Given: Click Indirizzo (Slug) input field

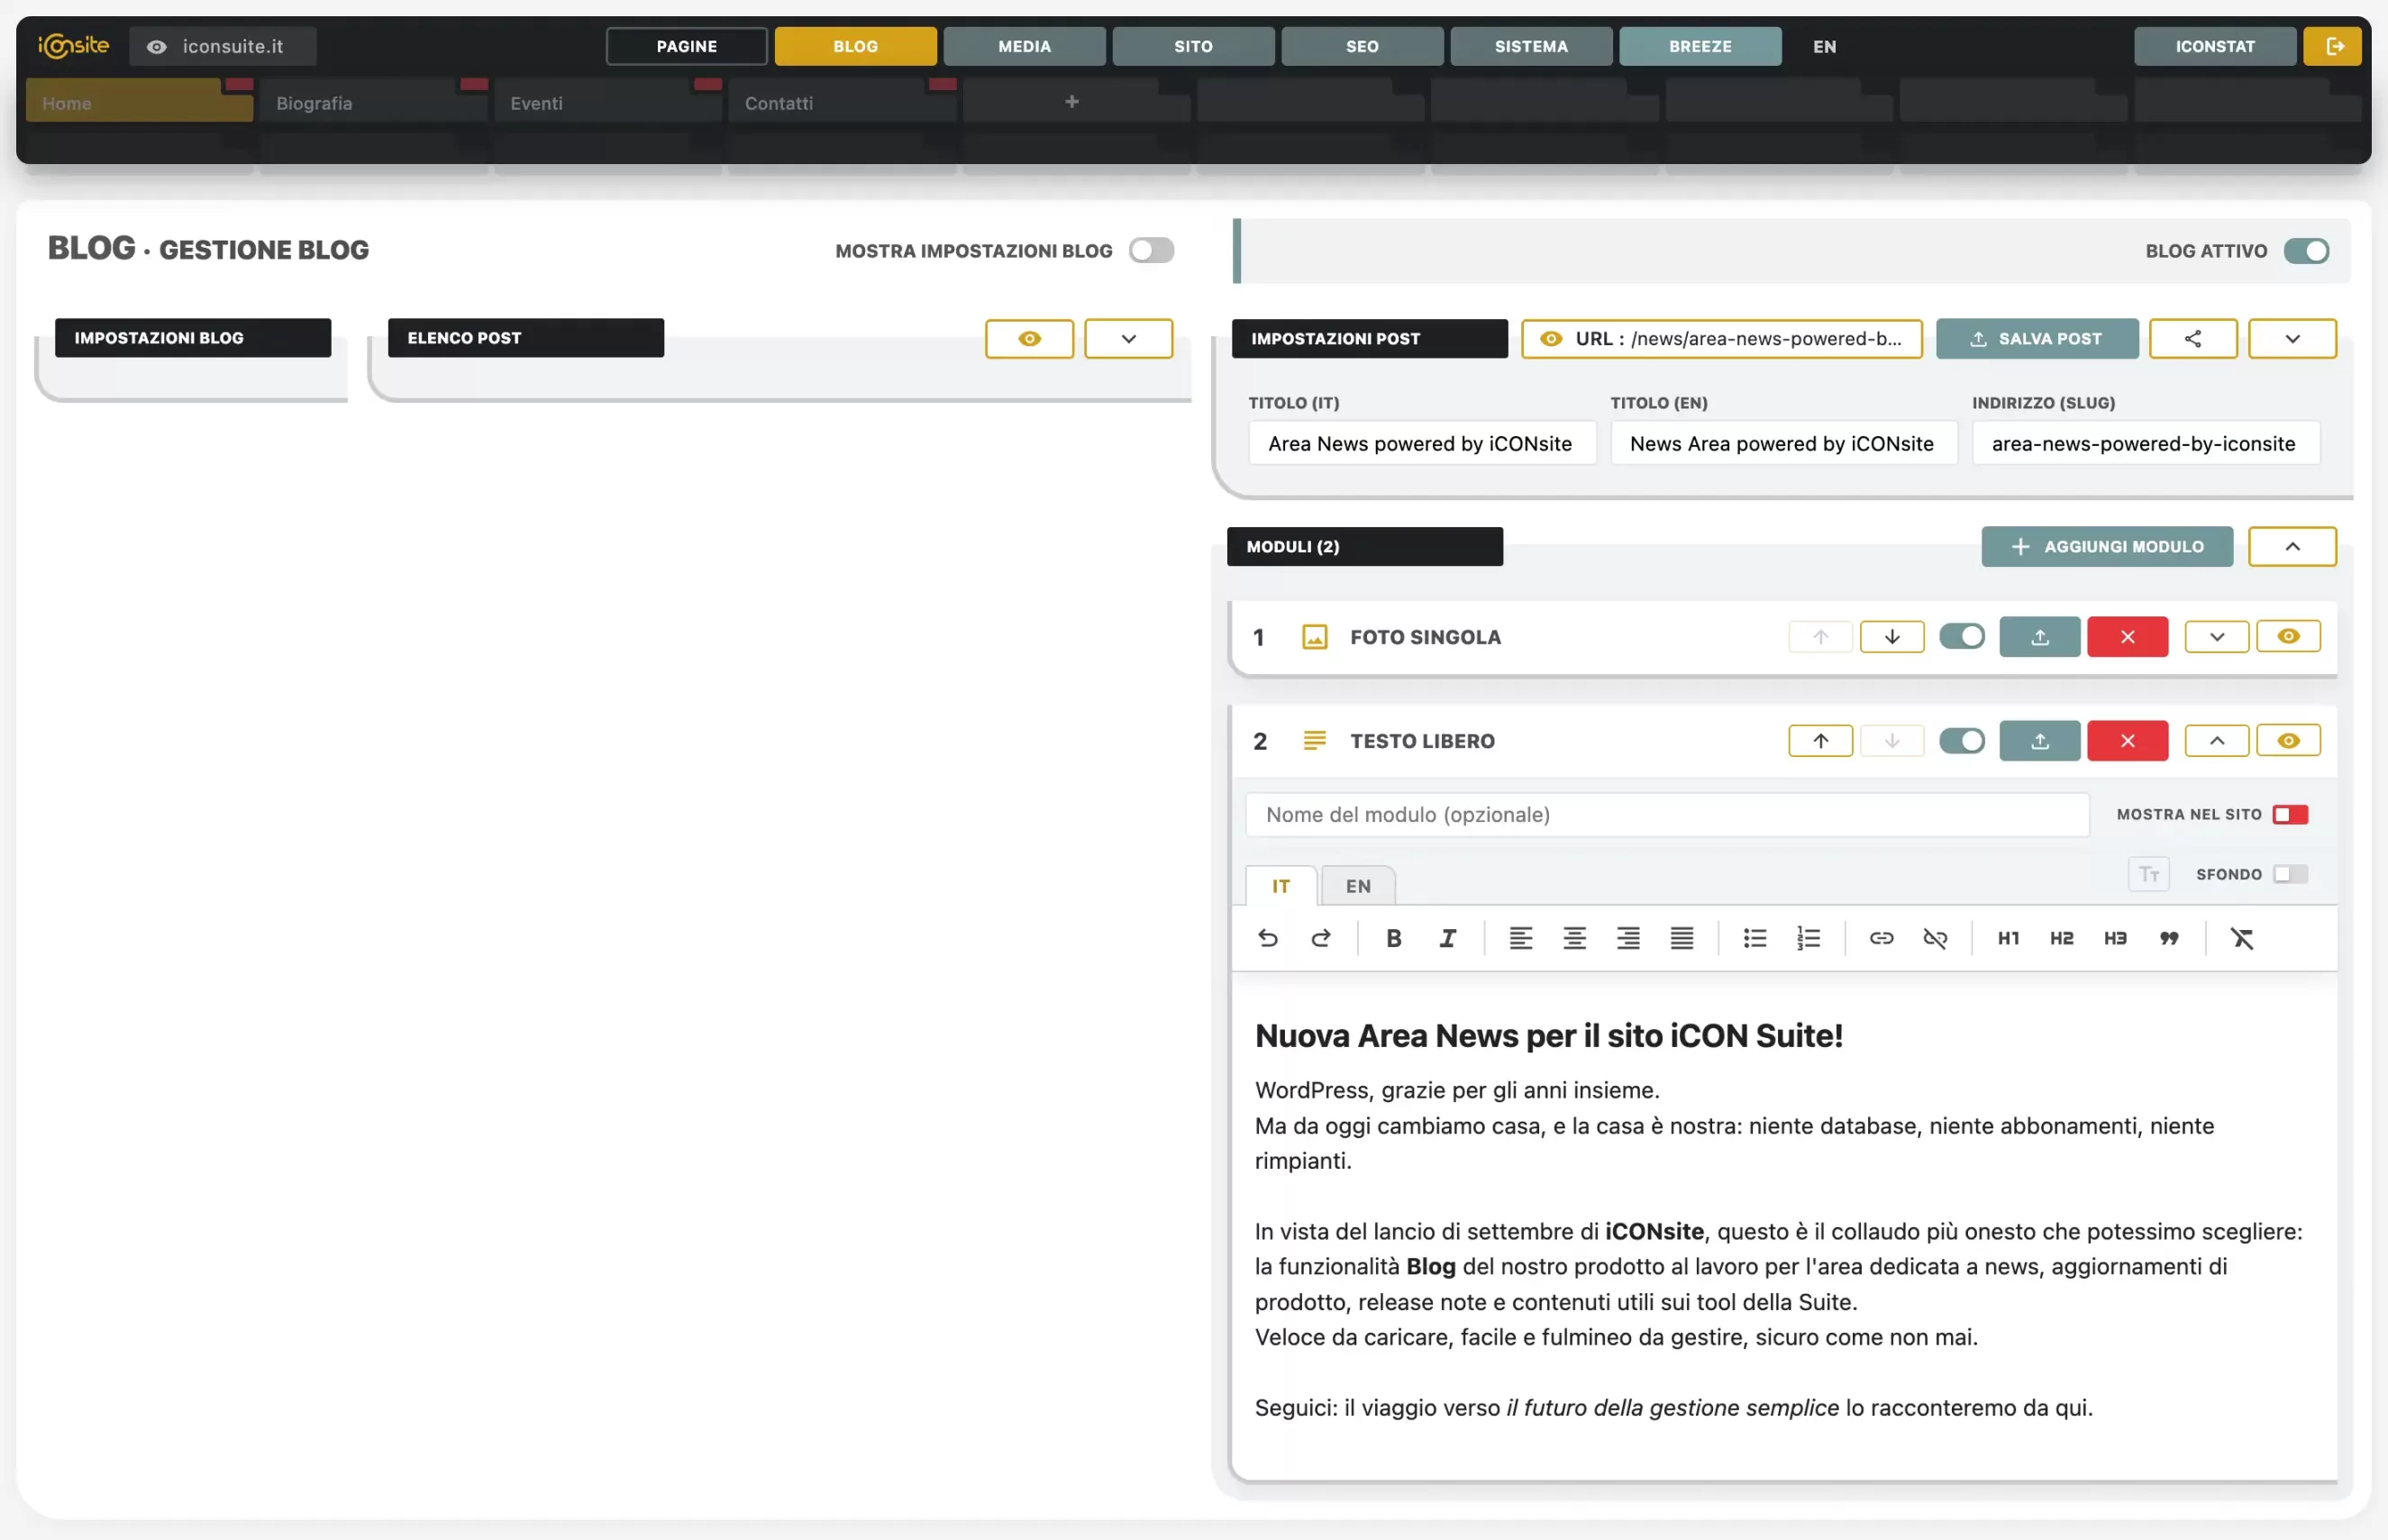Looking at the screenshot, I should pos(2146,443).
